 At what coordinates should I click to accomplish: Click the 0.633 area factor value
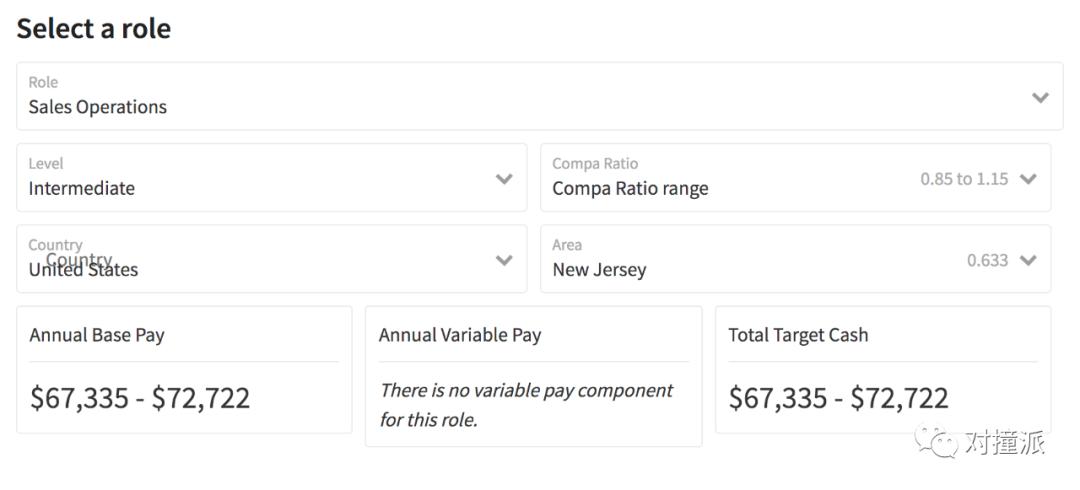[987, 260]
